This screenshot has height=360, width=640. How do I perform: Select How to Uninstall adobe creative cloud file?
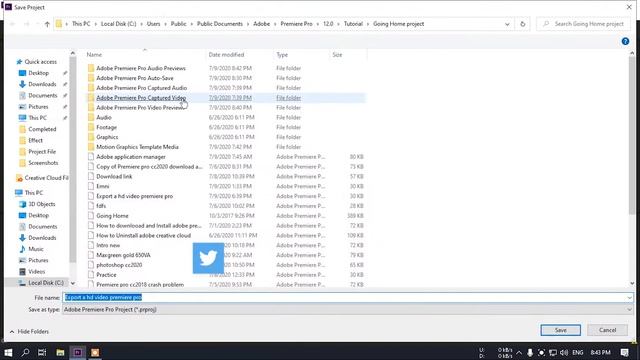[x=143, y=236]
